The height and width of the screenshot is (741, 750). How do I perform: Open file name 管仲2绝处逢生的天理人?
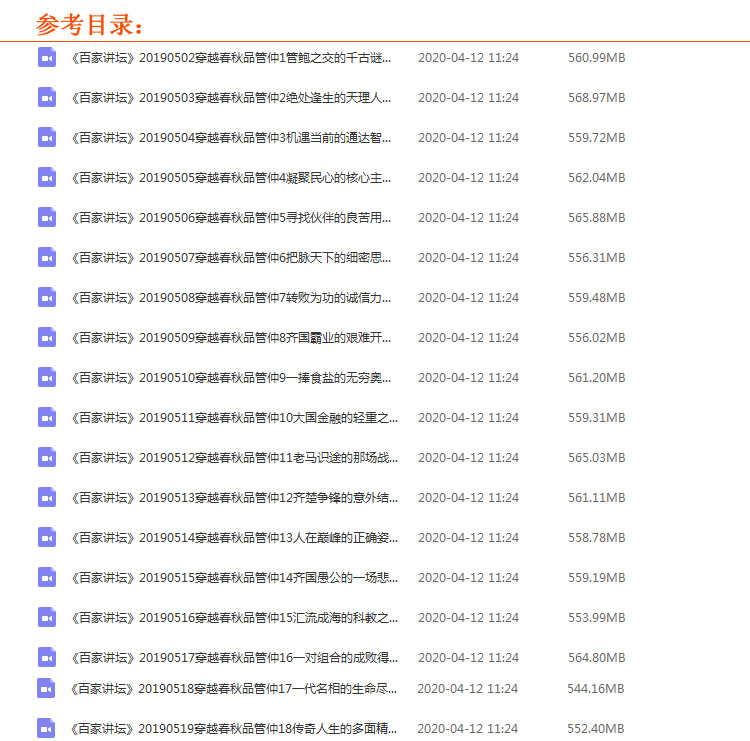click(x=231, y=98)
